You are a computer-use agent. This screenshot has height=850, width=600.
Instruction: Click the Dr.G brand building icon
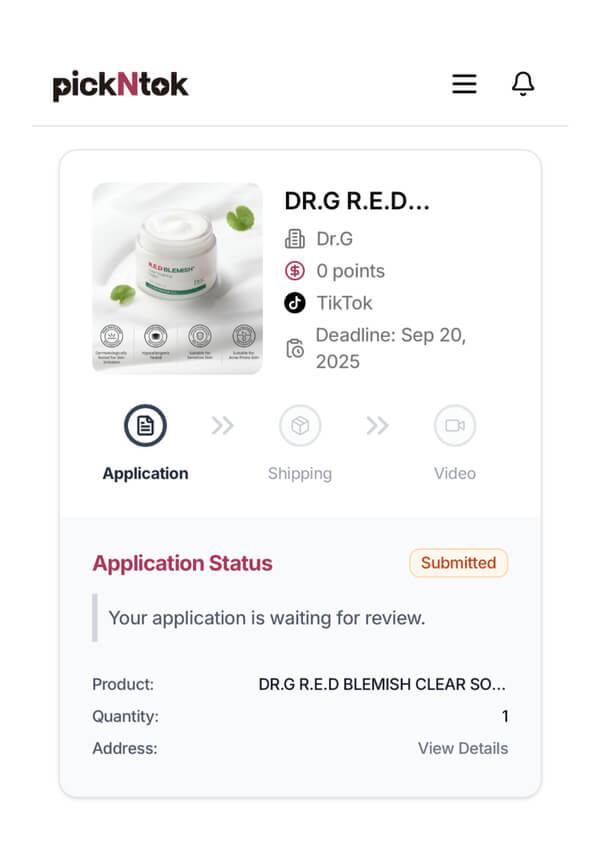coord(295,239)
